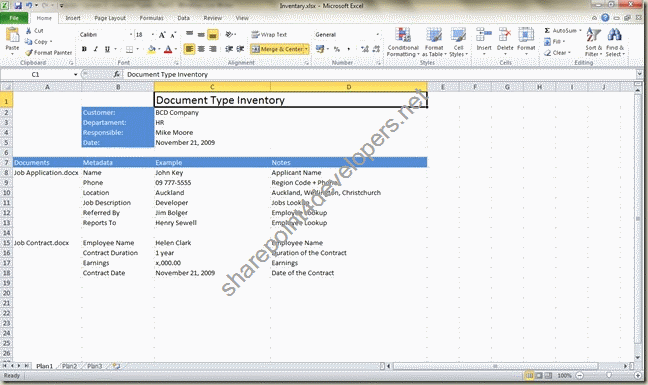This screenshot has height=385, width=648.
Task: Expand the Clear dropdown
Action: 569,52
